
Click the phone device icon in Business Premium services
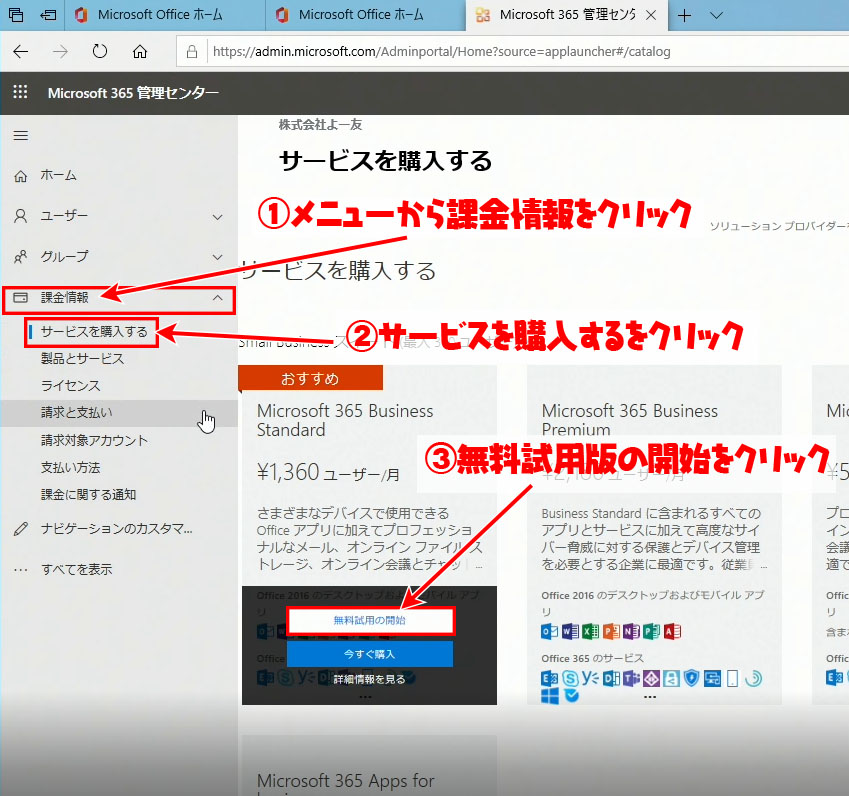click(x=732, y=678)
